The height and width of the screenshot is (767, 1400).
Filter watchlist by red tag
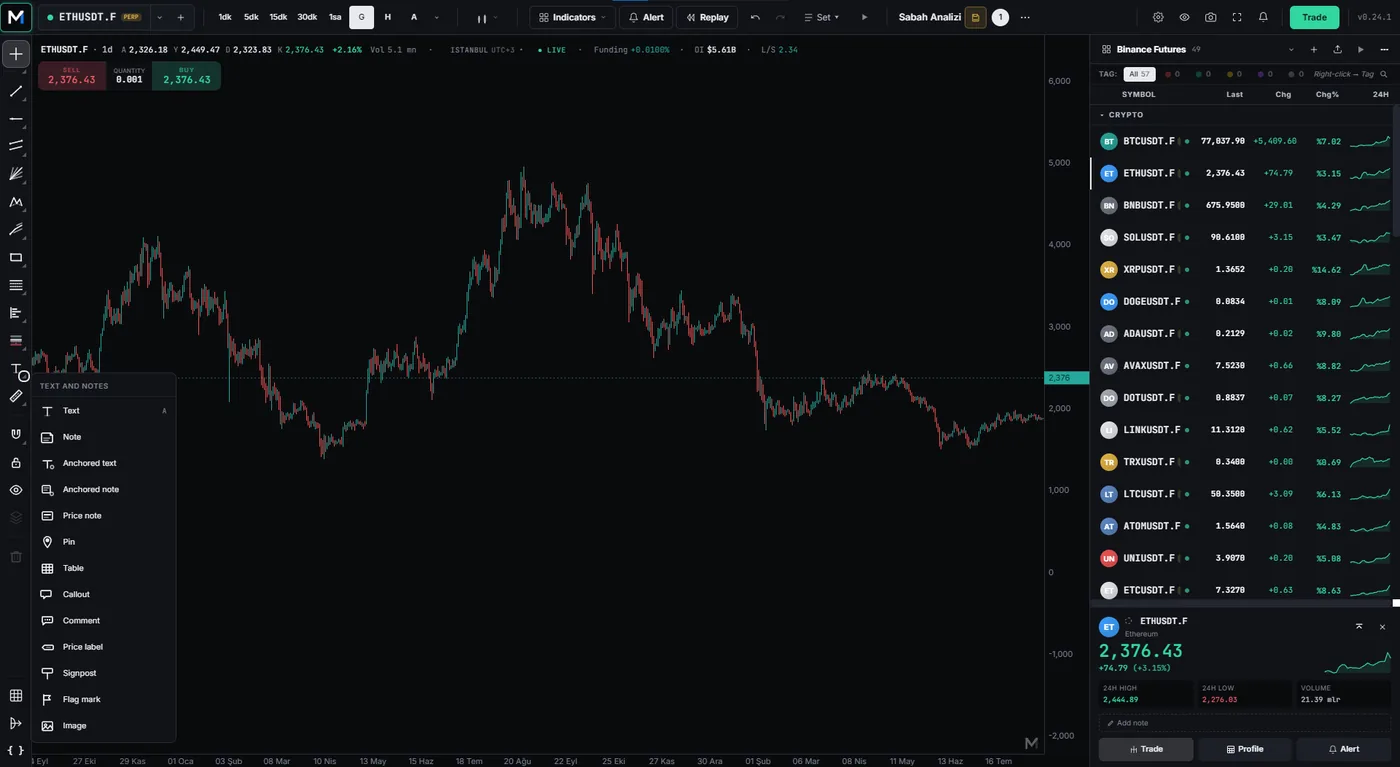pyautogui.click(x=1172, y=74)
